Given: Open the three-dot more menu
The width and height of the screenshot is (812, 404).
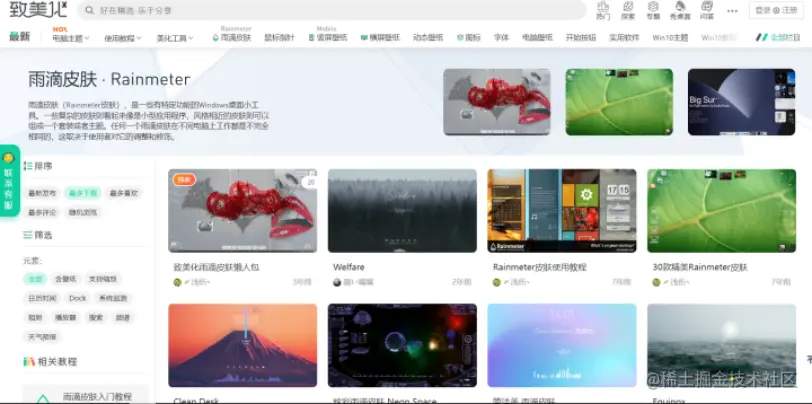Looking at the screenshot, I should 732,10.
